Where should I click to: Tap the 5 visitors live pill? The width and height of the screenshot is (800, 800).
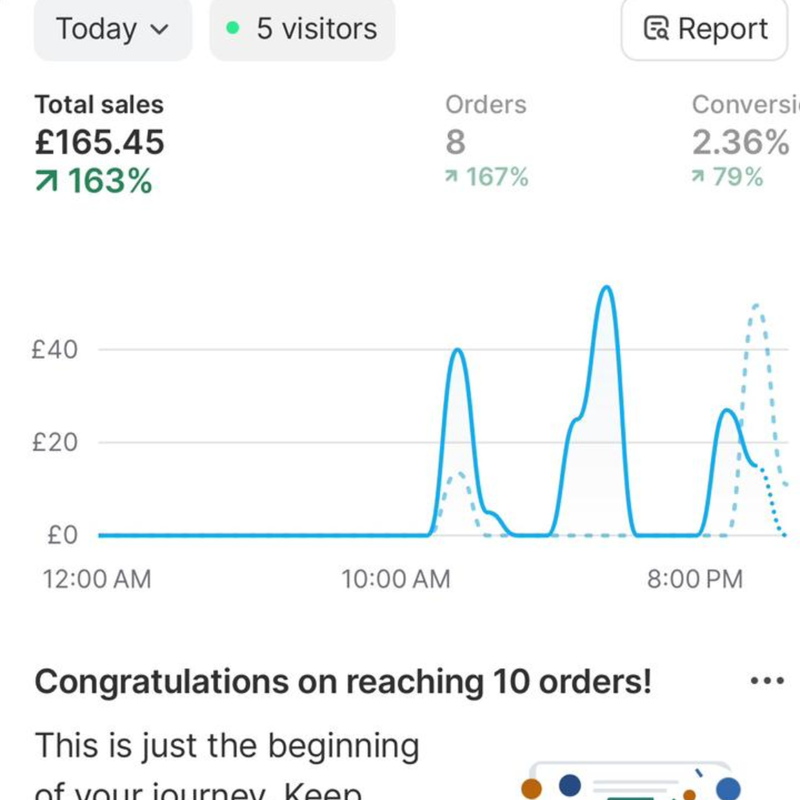pyautogui.click(x=302, y=29)
